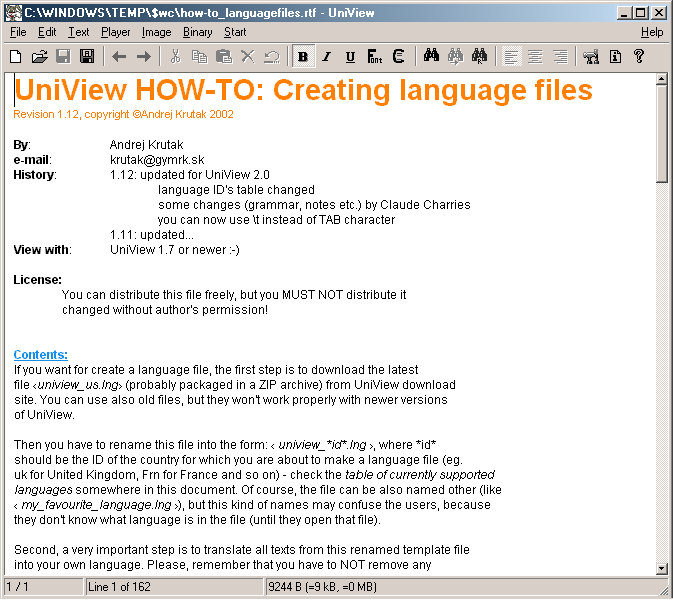Click the Replace binoculars icon
Image resolution: width=673 pixels, height=600 pixels.
[x=479, y=56]
